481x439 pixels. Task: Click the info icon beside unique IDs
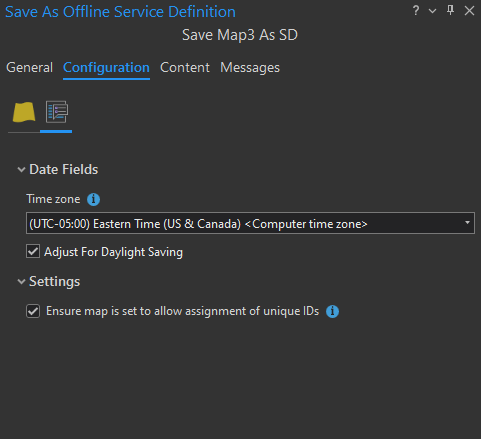click(x=332, y=311)
